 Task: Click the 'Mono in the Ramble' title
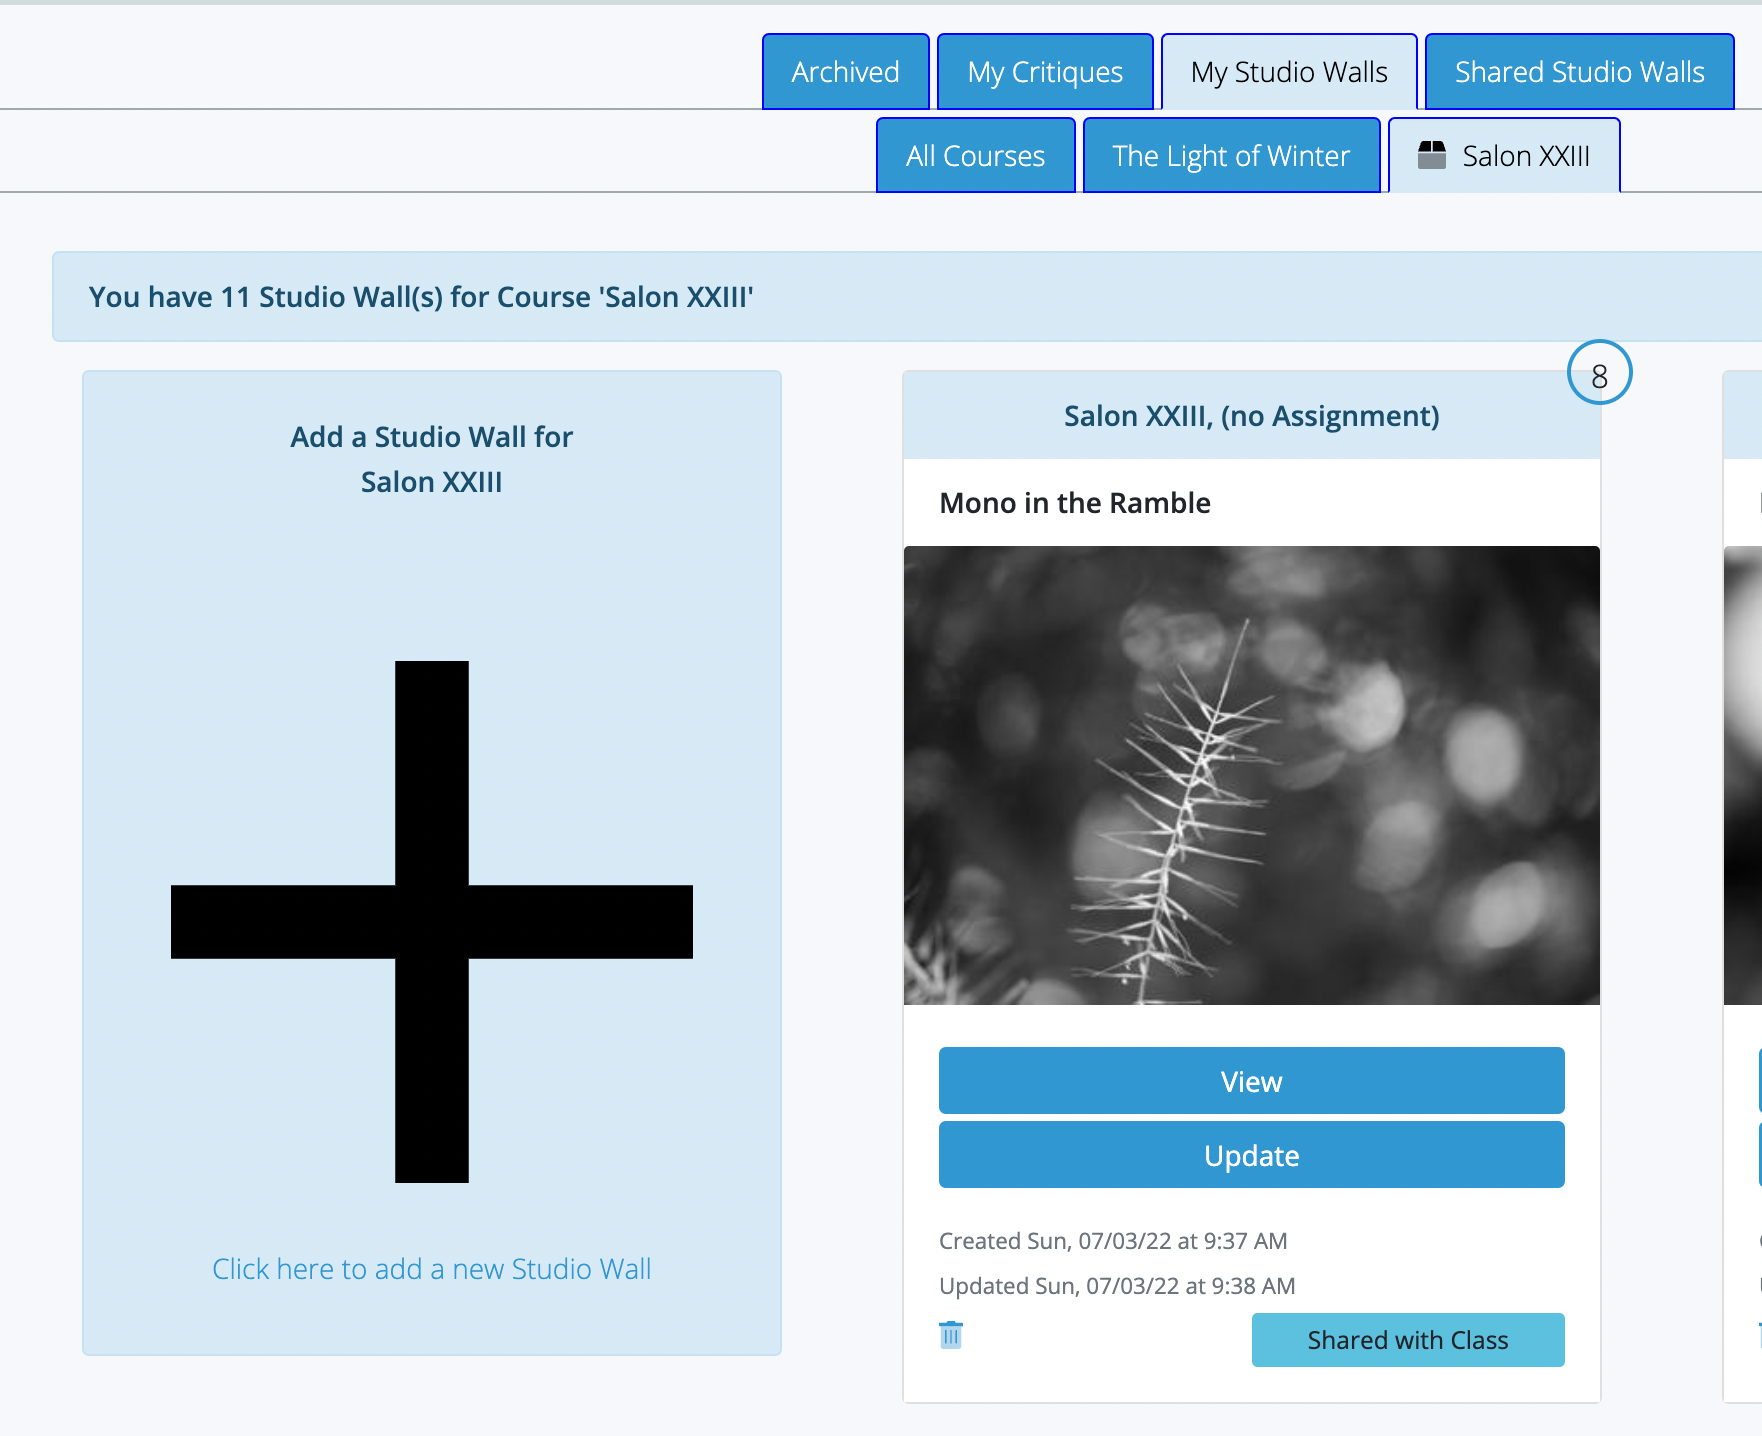click(x=1075, y=503)
